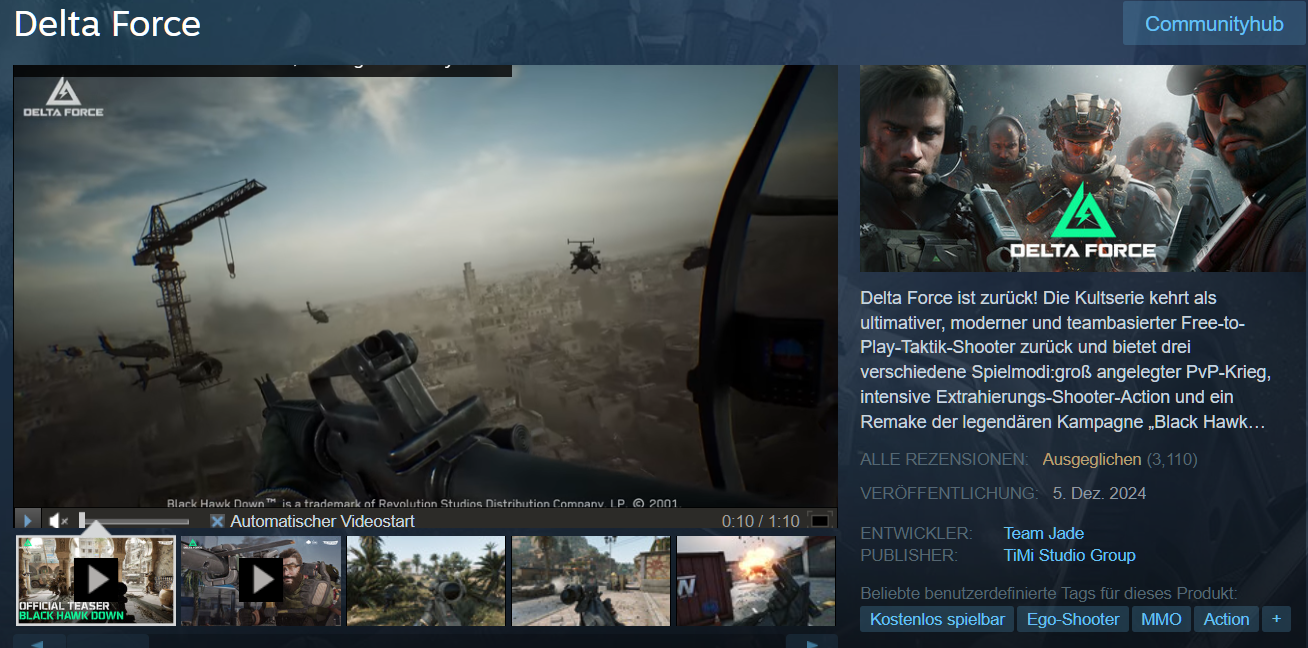
Task: Unmute the video sound icon
Action: pos(58,521)
